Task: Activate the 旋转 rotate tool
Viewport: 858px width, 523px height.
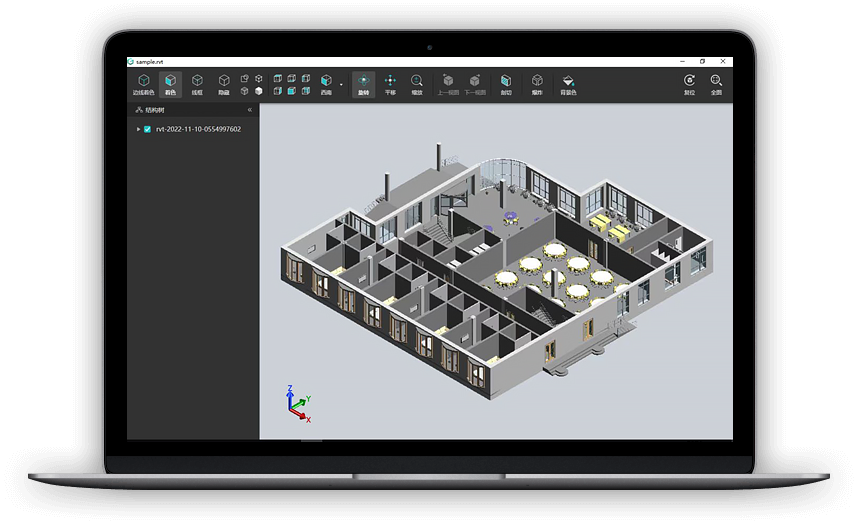Action: pos(363,84)
